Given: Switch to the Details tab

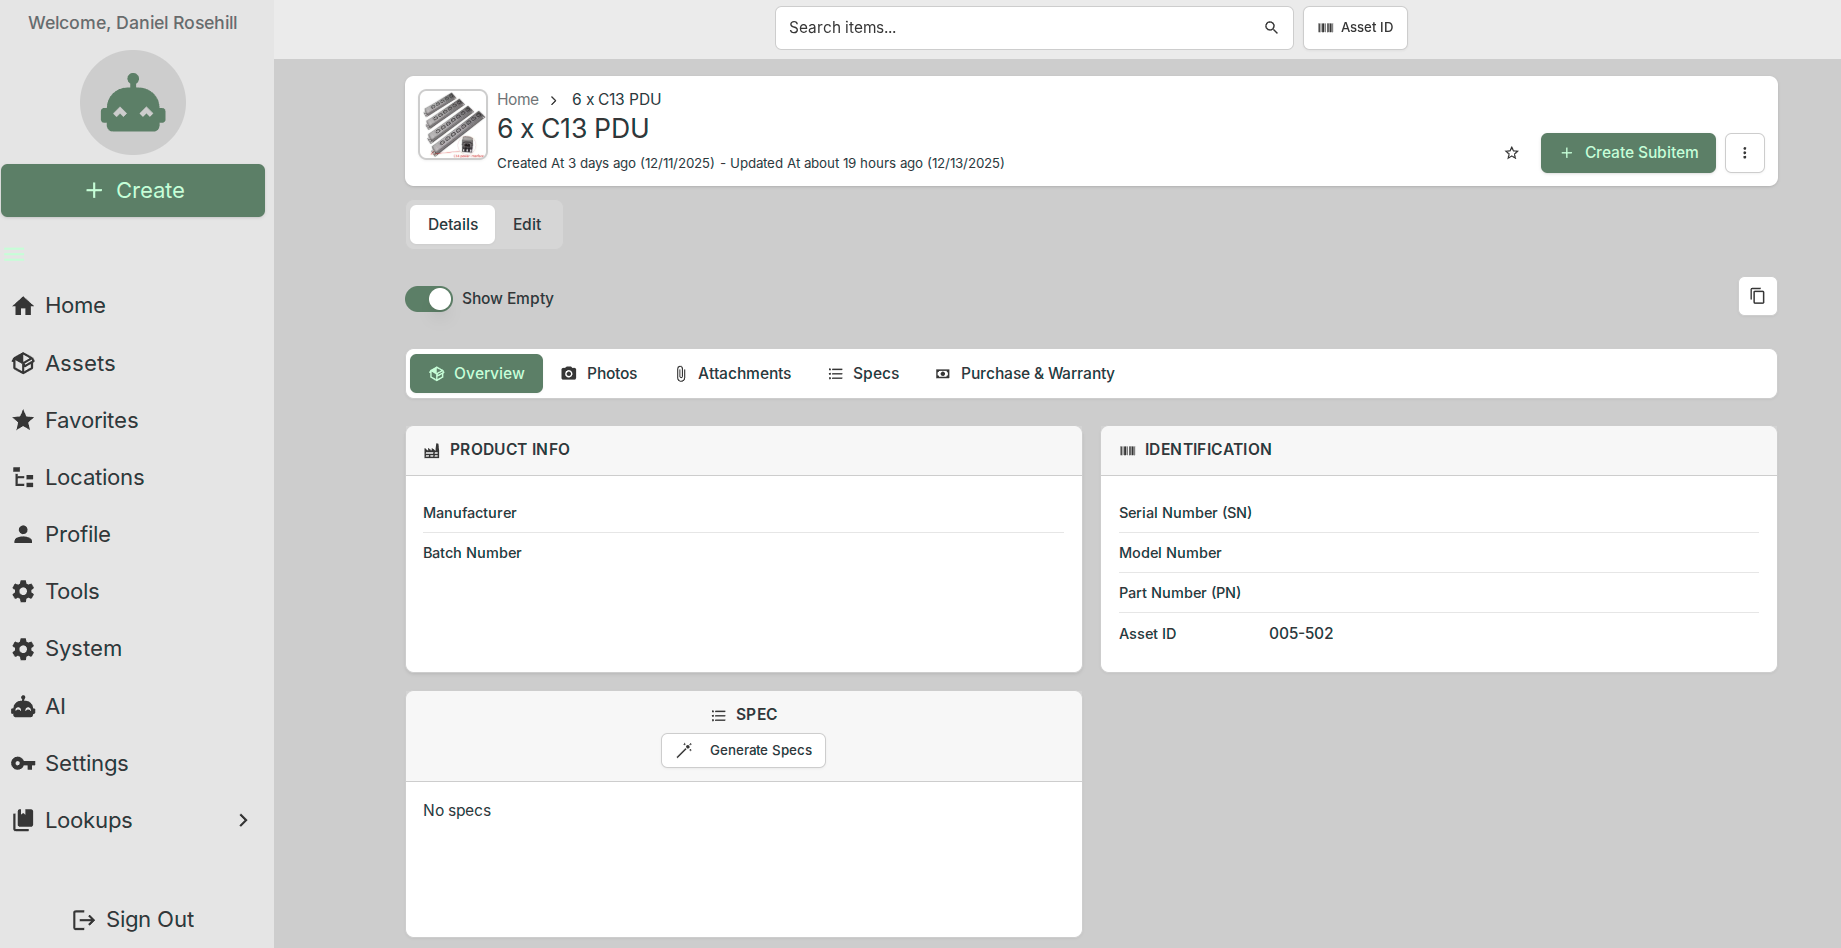Looking at the screenshot, I should pos(453,225).
